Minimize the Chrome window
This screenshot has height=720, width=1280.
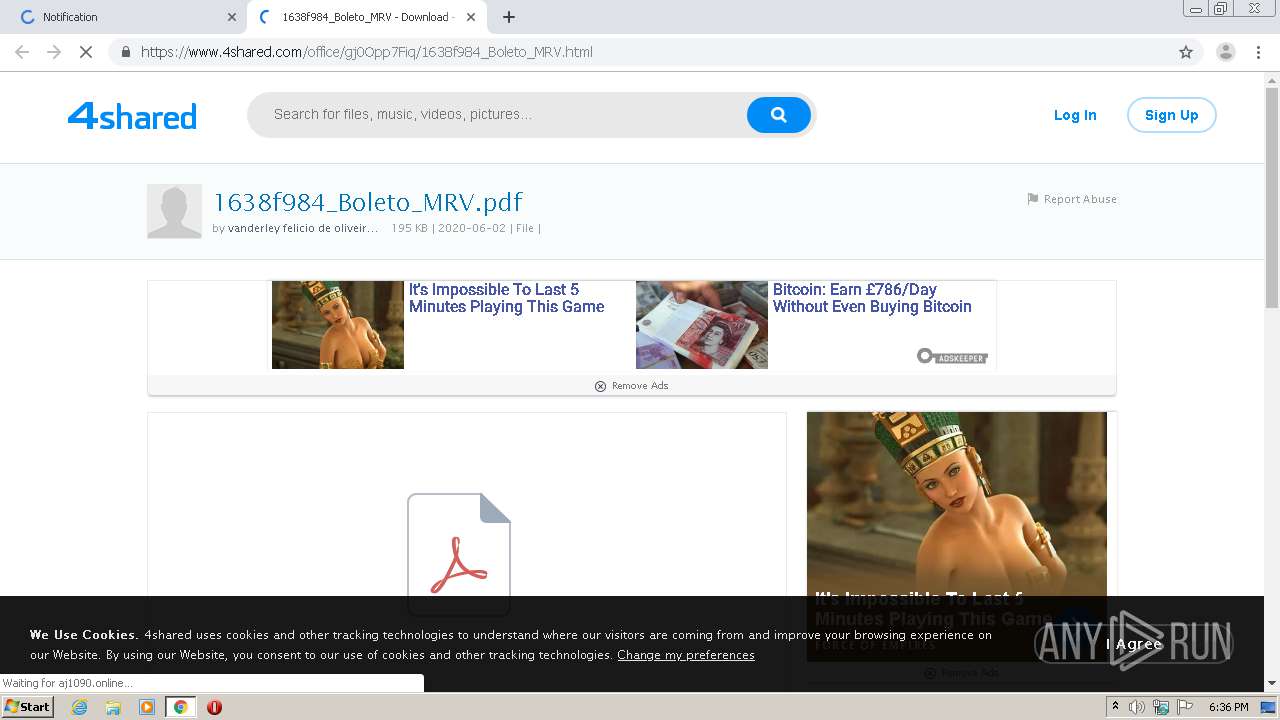[1196, 9]
